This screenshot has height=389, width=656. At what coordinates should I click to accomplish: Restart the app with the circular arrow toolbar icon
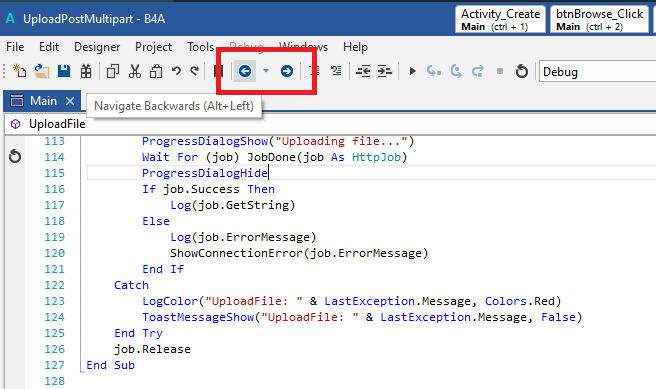click(521, 71)
